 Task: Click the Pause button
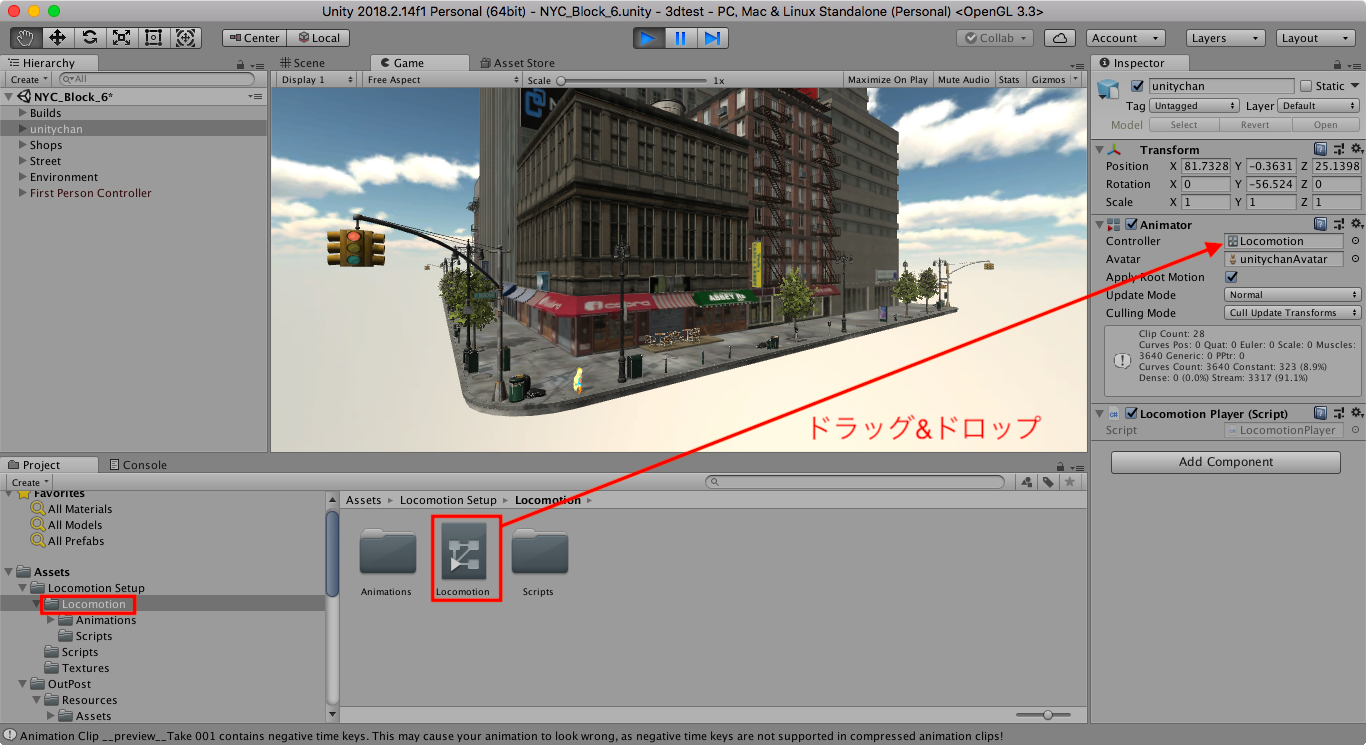(x=680, y=38)
